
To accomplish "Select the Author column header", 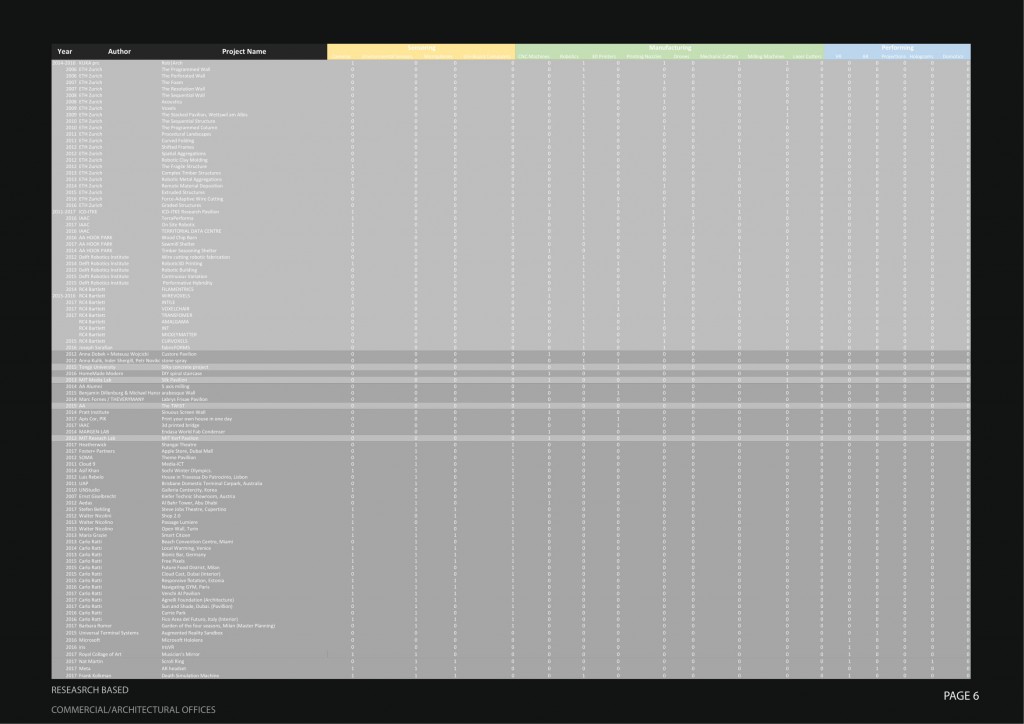I will 119,50.
